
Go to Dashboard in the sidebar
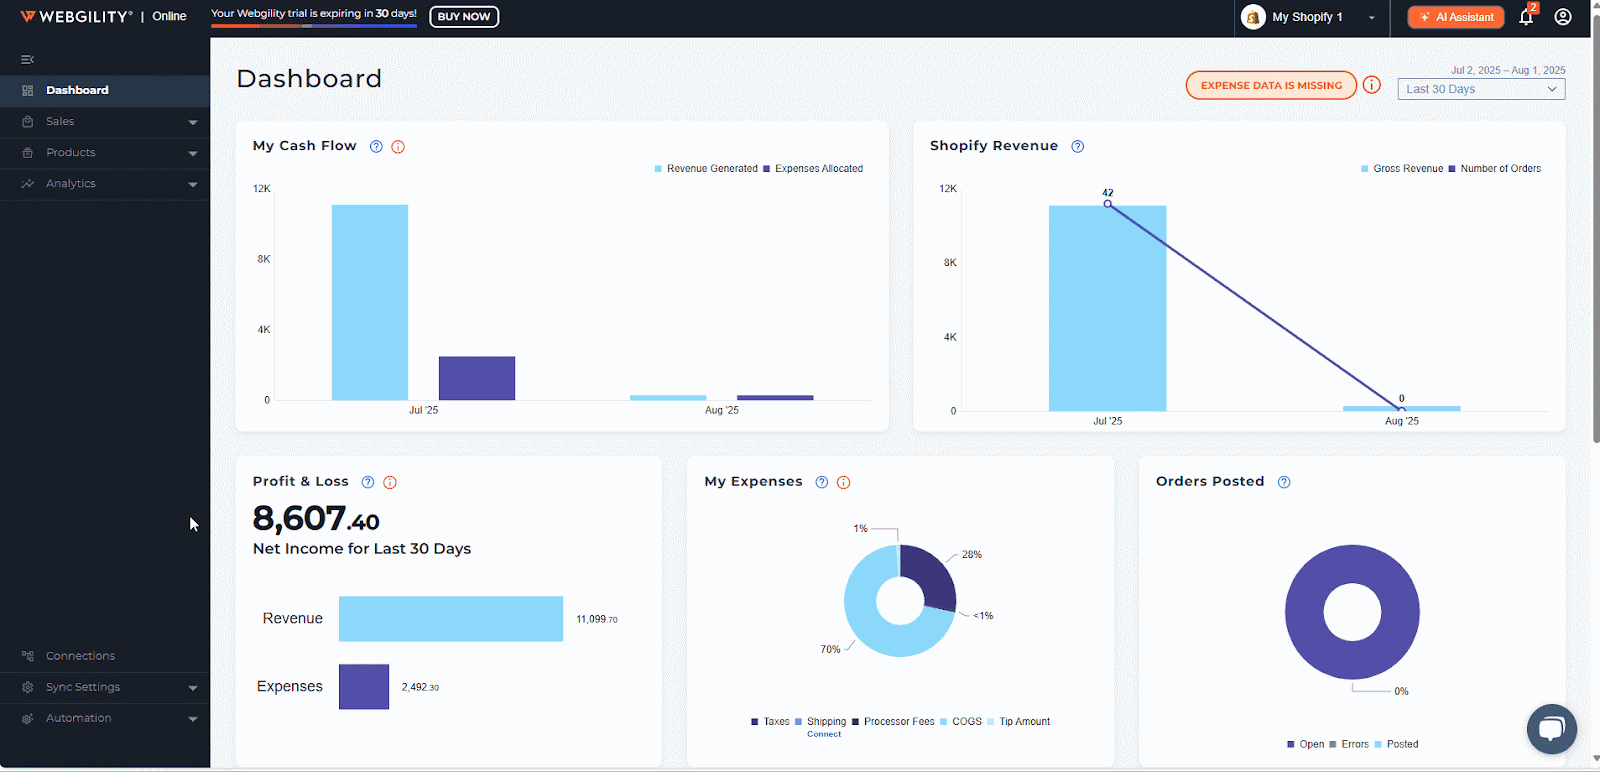point(77,90)
